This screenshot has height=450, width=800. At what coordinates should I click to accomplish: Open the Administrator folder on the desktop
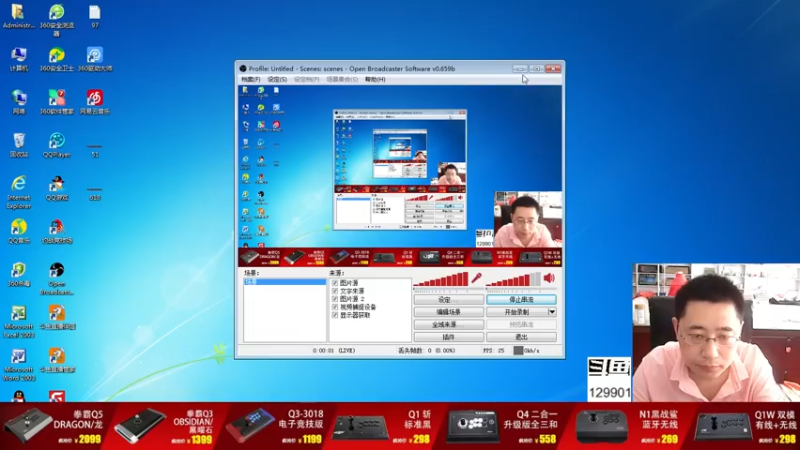(x=18, y=16)
